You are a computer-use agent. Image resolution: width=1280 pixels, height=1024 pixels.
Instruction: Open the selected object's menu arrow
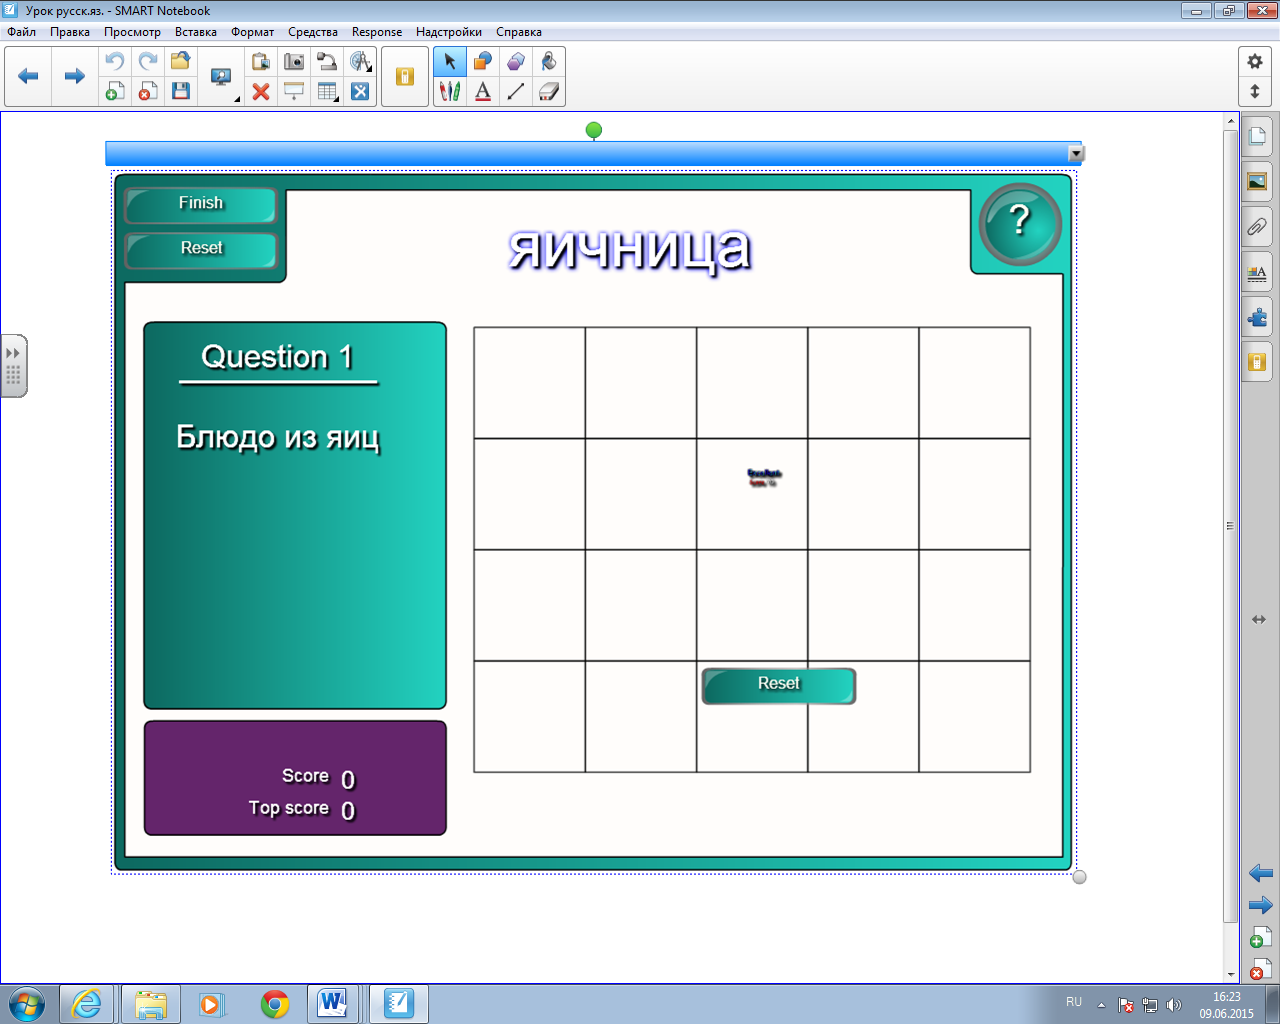tap(1076, 154)
